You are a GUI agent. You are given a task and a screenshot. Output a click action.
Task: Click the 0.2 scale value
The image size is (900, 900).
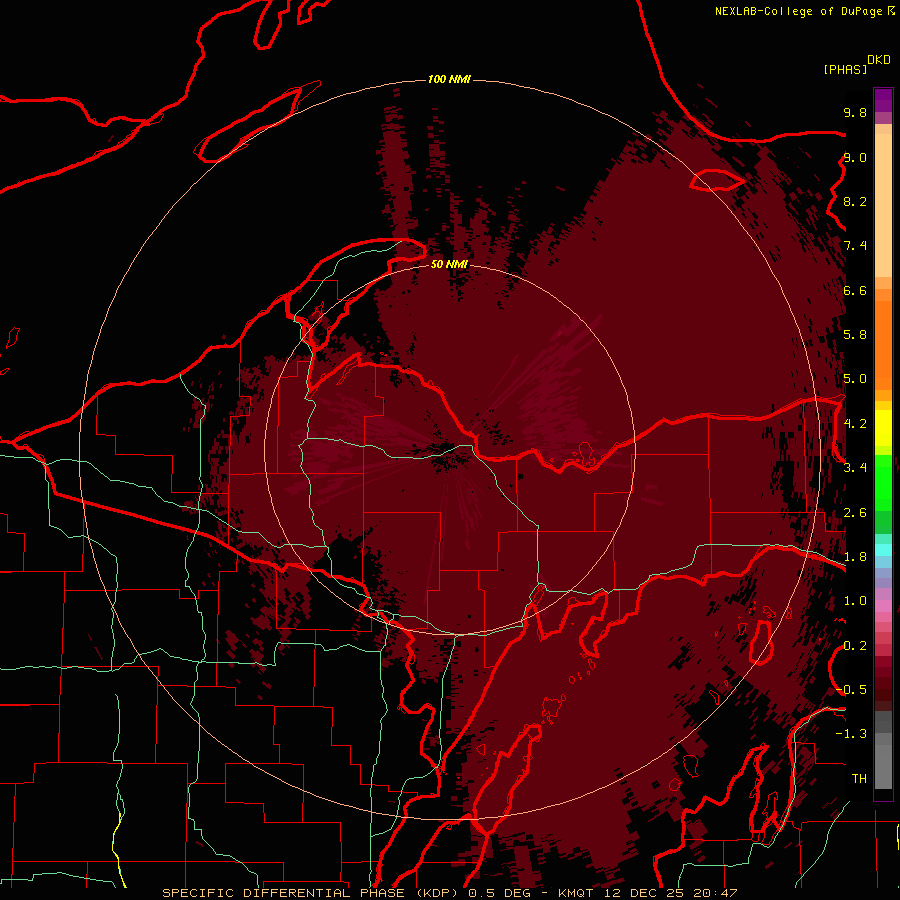point(855,646)
